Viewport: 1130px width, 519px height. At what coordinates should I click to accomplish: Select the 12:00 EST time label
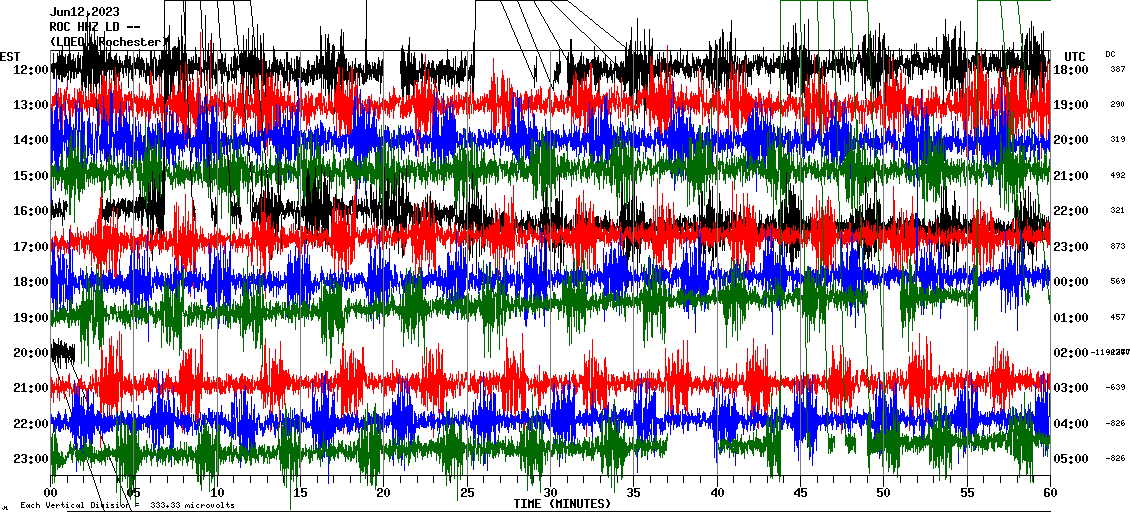[32, 70]
